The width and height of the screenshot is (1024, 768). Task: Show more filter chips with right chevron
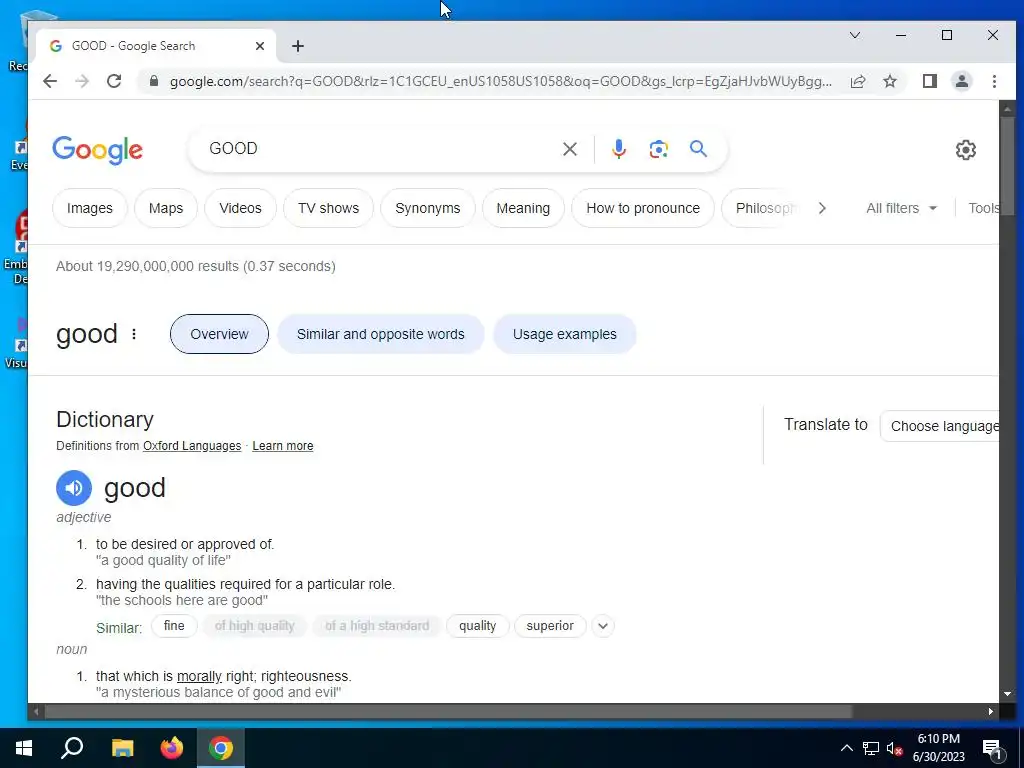pyautogui.click(x=822, y=208)
